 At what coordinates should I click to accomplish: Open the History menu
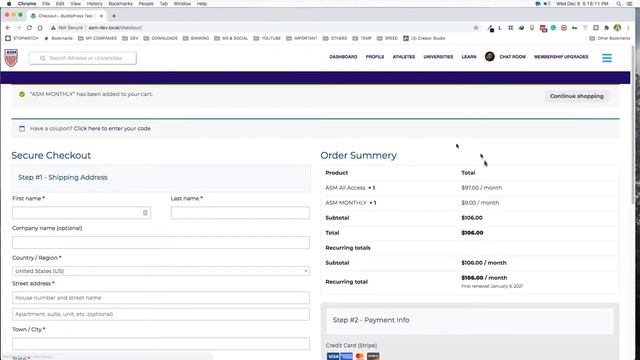point(95,4)
